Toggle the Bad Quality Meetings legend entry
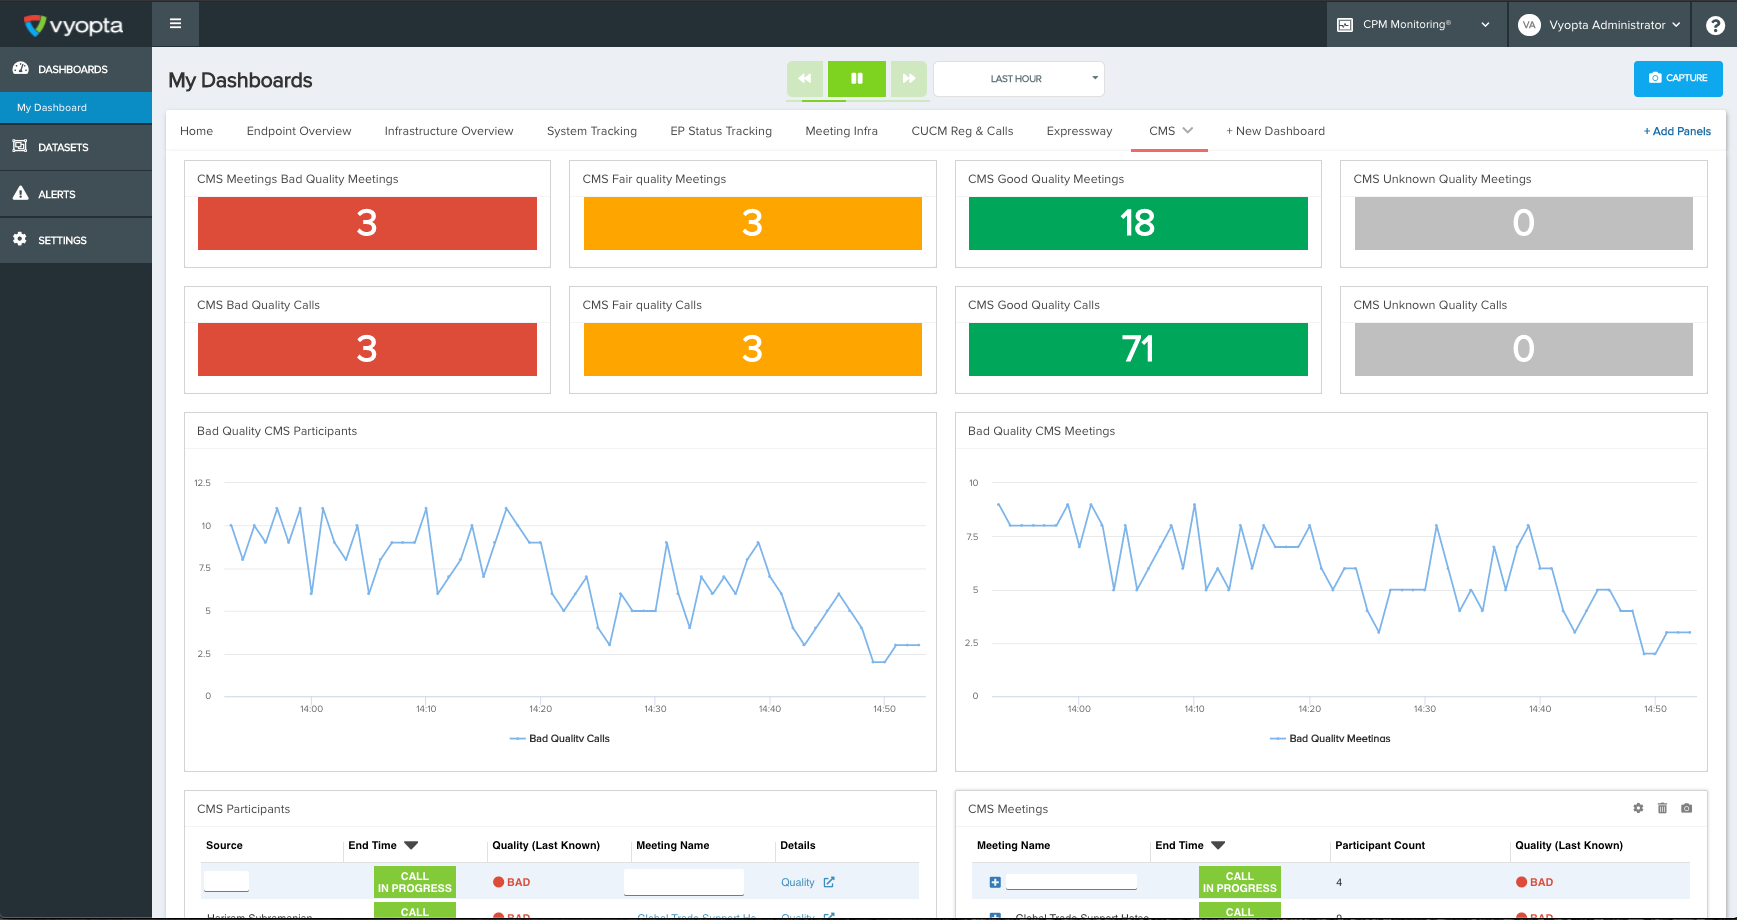The height and width of the screenshot is (920, 1737). pos(1330,738)
